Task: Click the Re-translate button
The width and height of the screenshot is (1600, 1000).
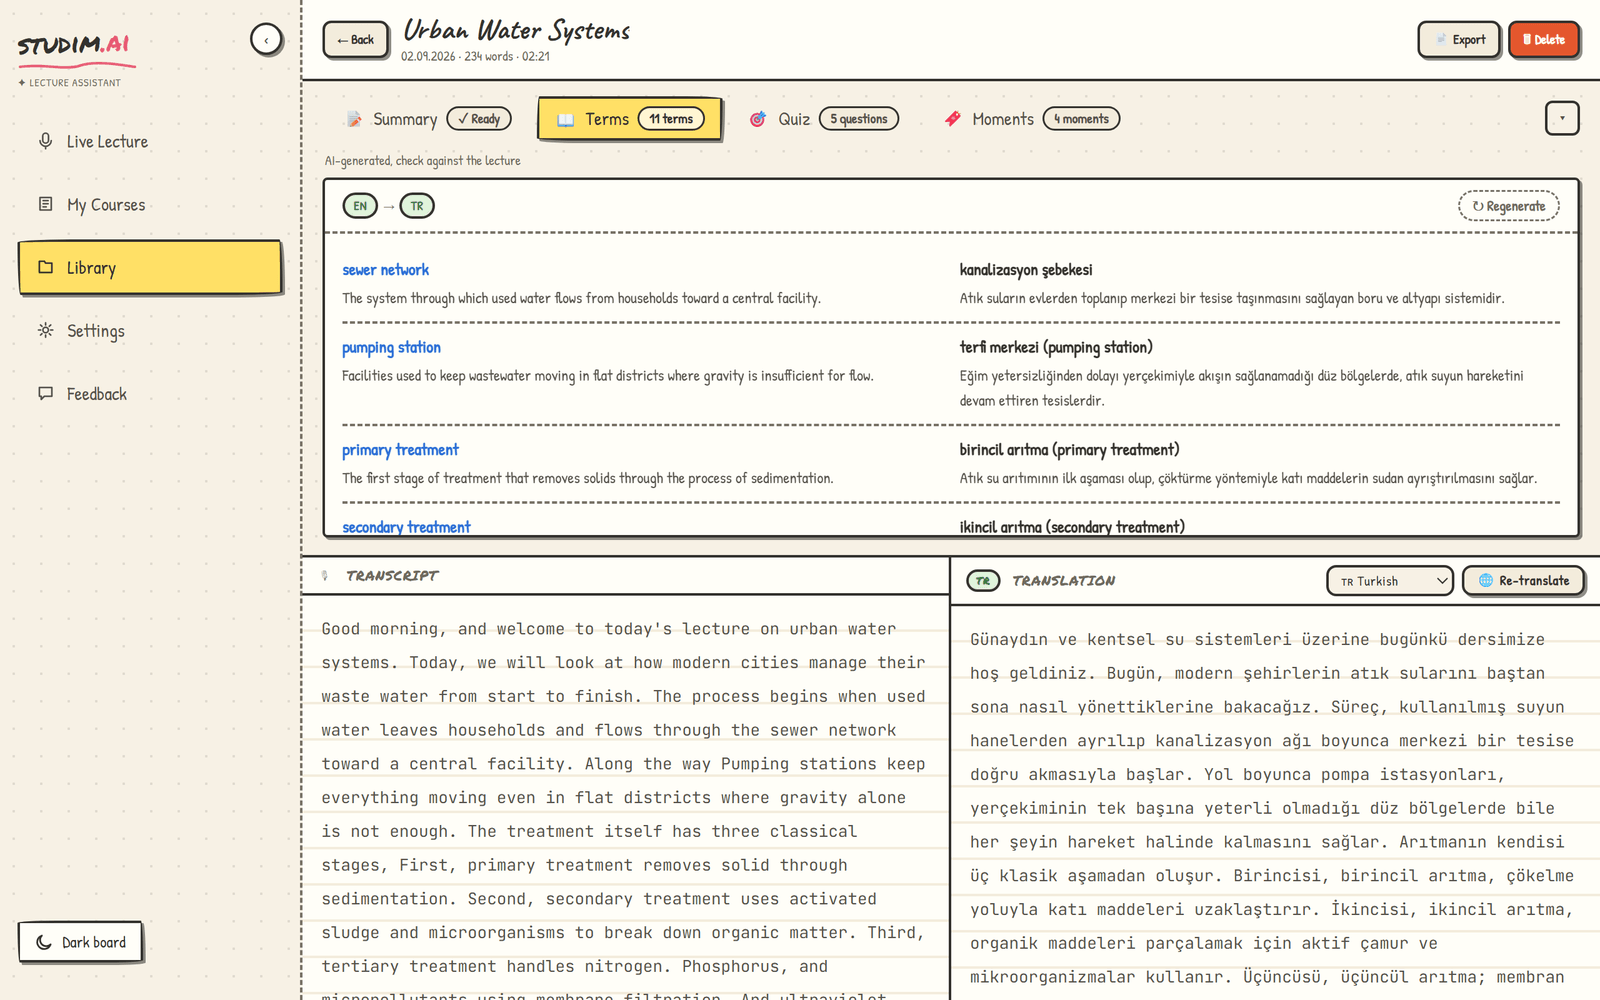Action: 1524,581
